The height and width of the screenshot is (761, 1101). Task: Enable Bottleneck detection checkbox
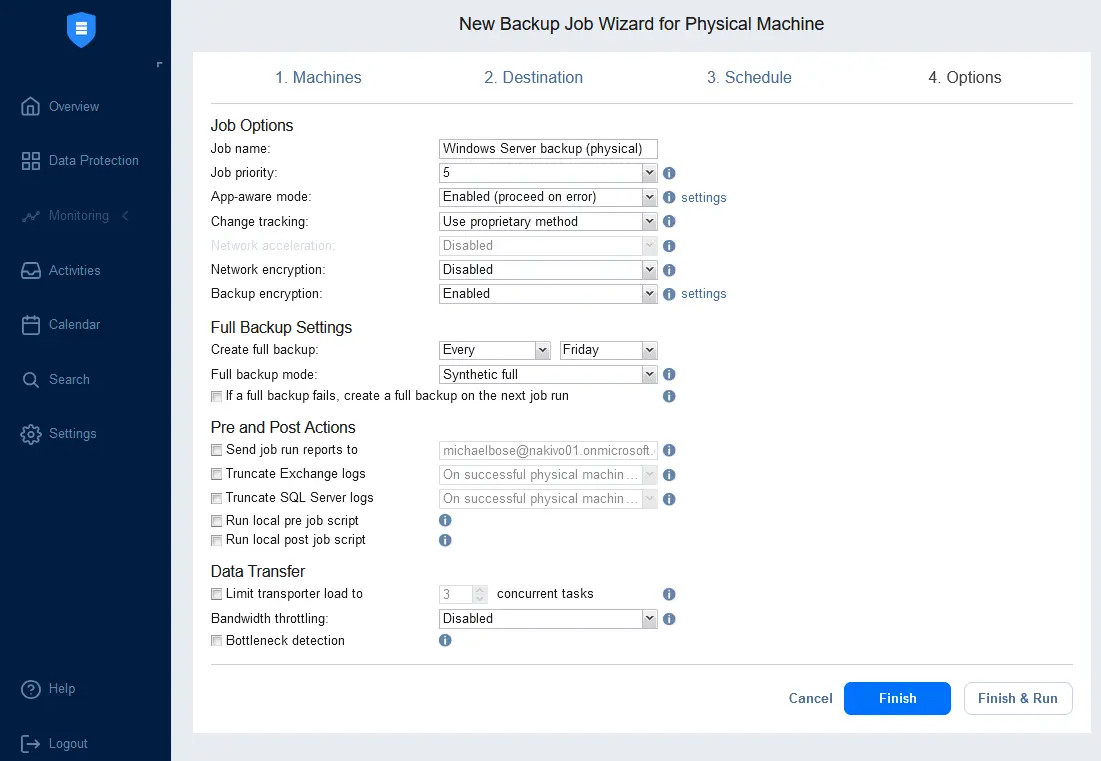click(x=217, y=641)
